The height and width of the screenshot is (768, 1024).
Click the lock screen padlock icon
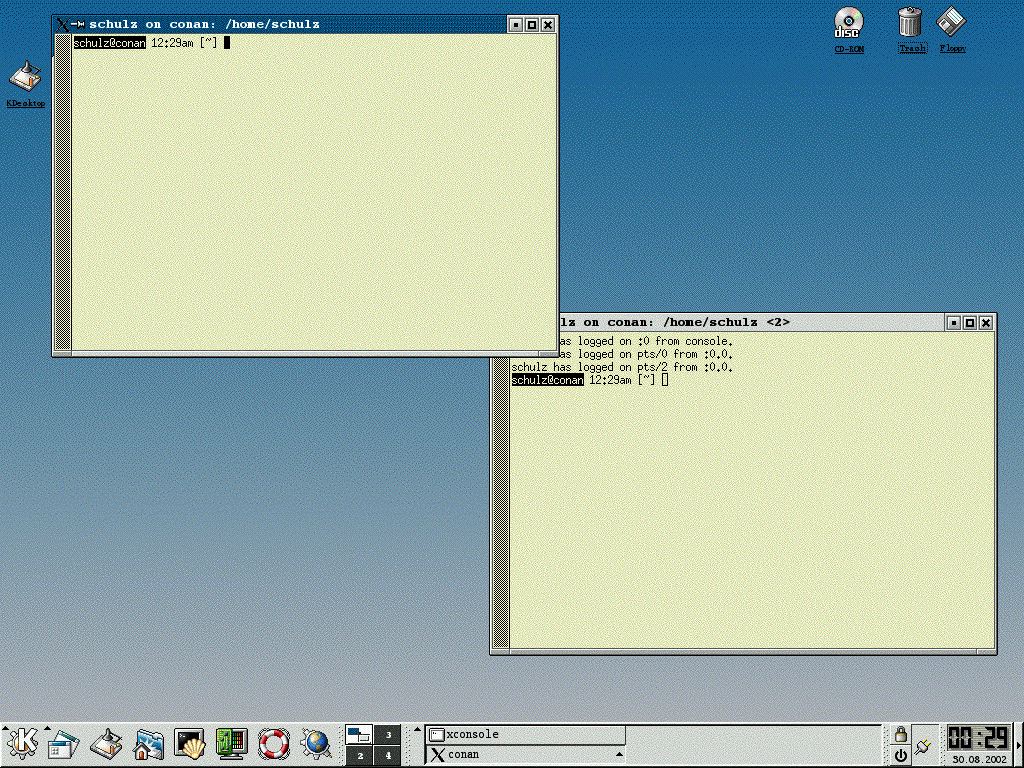(900, 734)
